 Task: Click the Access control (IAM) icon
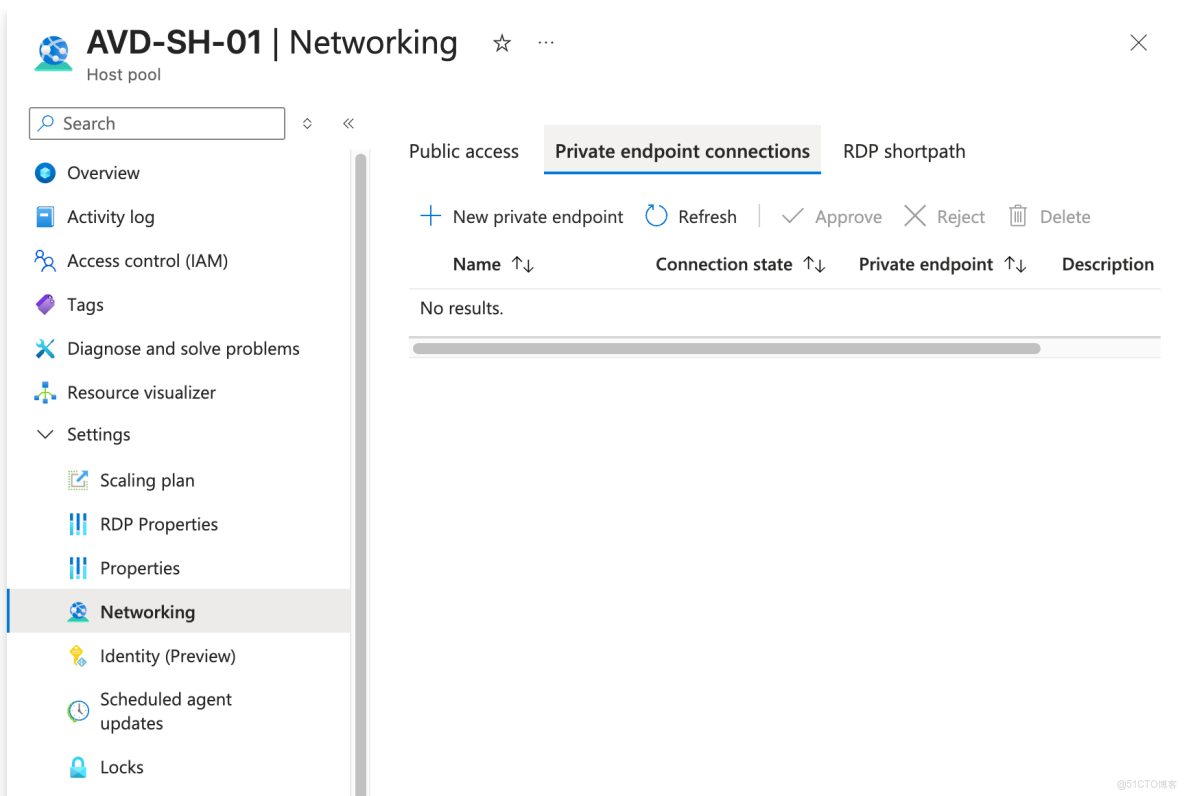[x=44, y=260]
